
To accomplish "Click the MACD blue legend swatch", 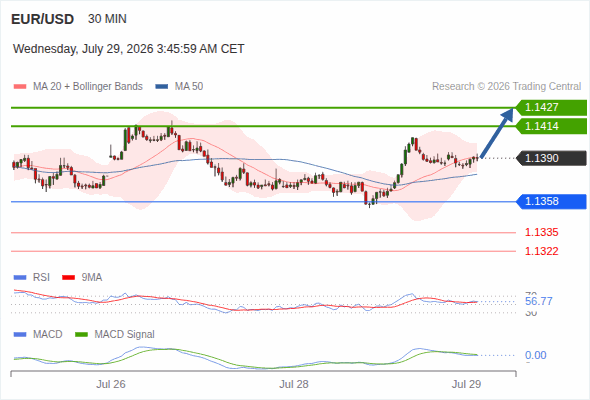I will pos(20,335).
